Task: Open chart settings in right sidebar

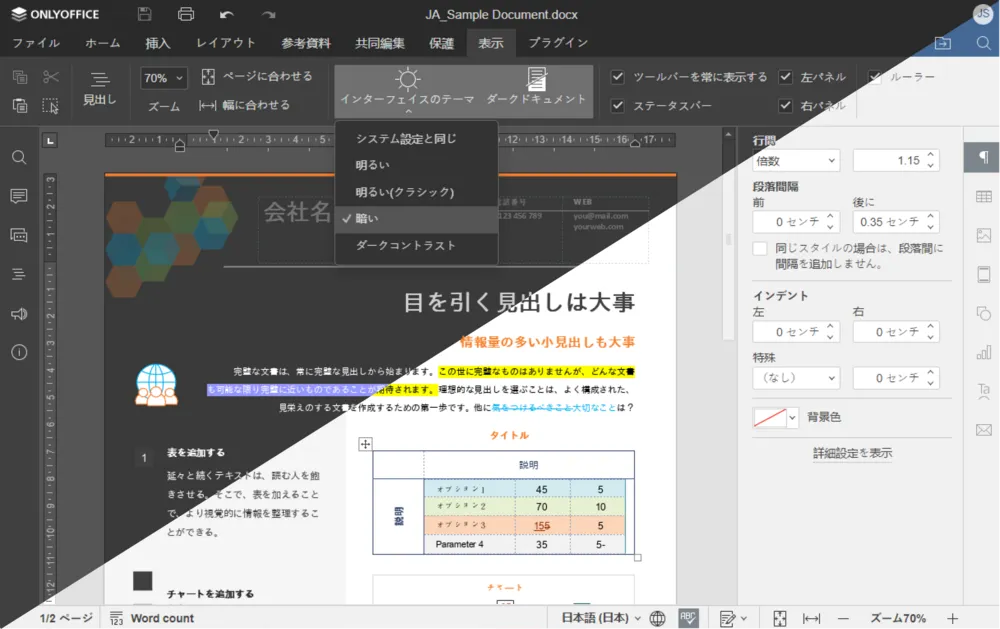Action: [983, 352]
